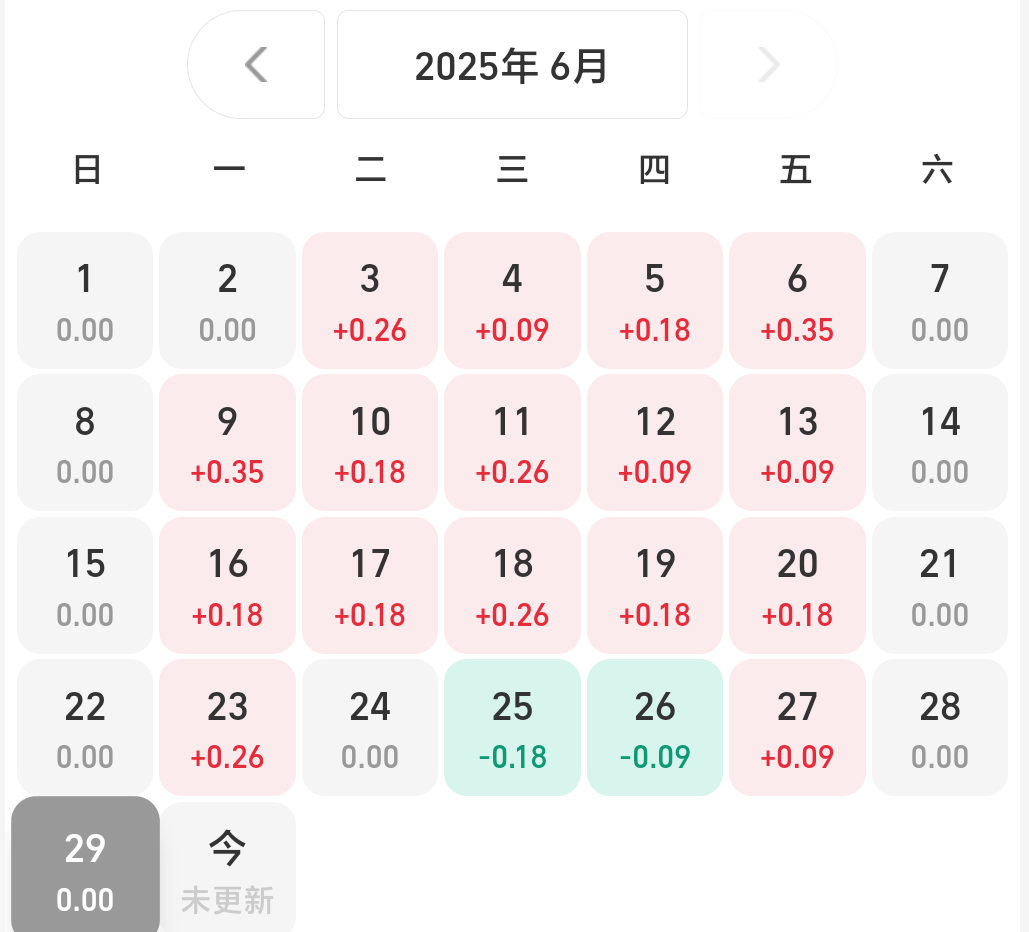Select June 3 with +0.26

click(x=369, y=300)
